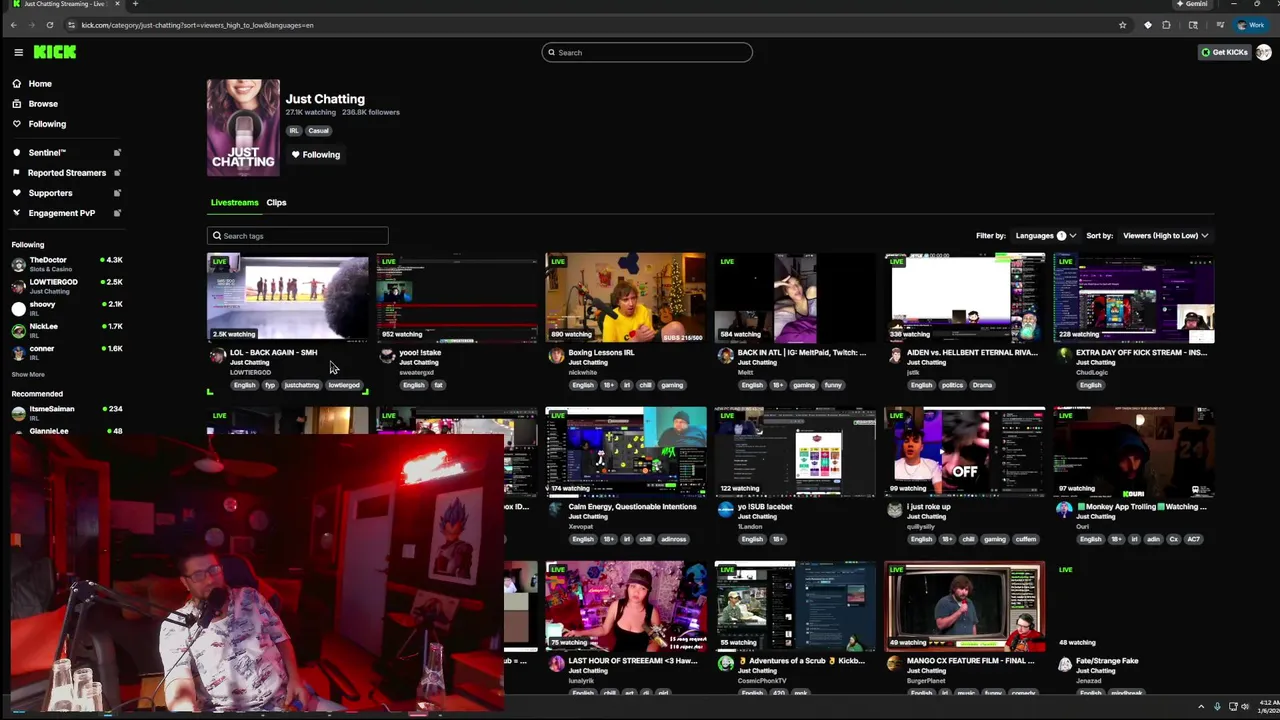The image size is (1280, 720).
Task: Open Languages filter dropdown
Action: click(x=1046, y=236)
